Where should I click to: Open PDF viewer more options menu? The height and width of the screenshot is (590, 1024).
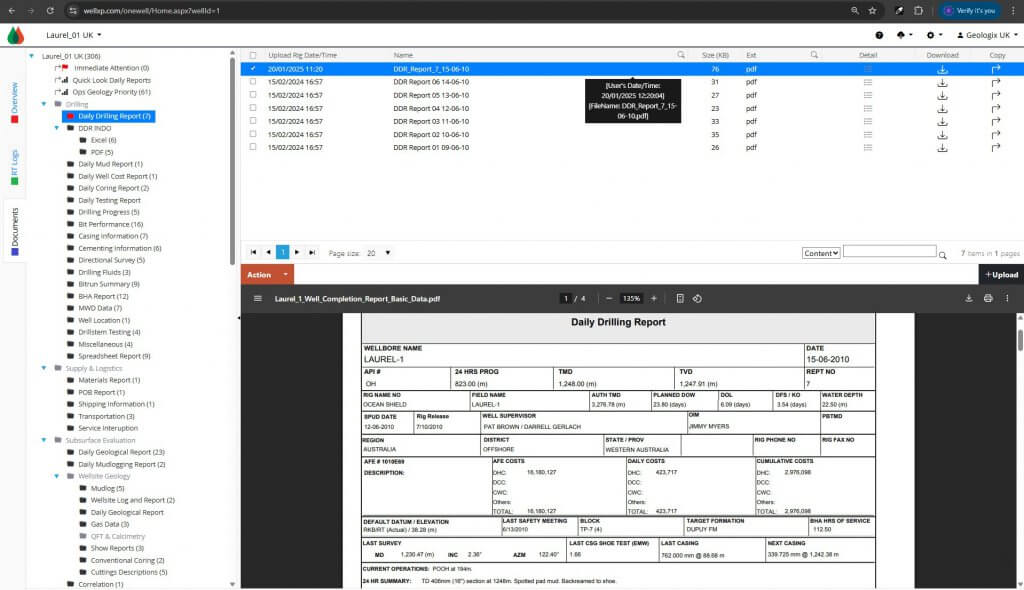click(x=1007, y=299)
